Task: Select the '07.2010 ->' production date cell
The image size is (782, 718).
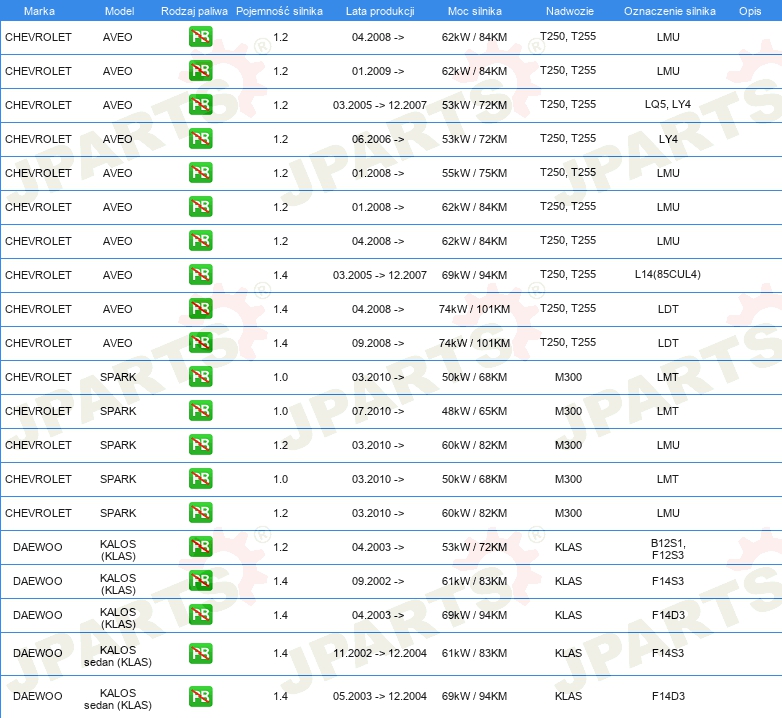Action: point(378,411)
